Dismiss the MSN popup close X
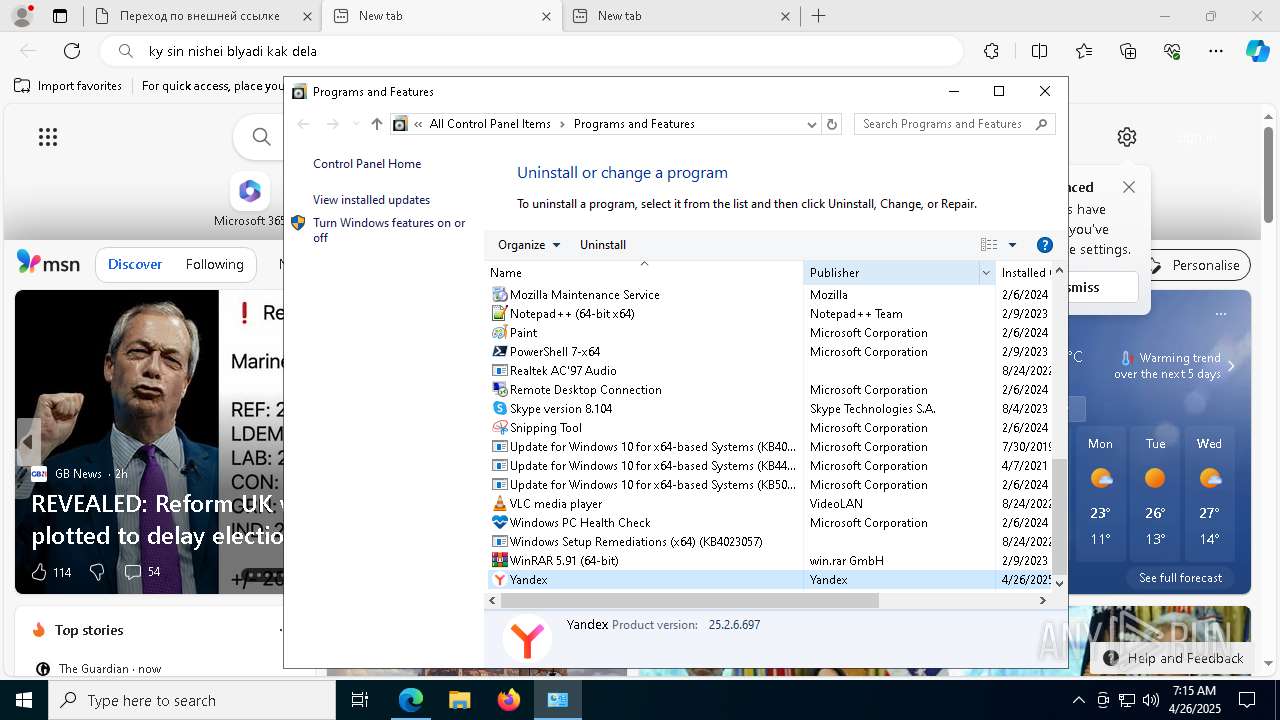The height and width of the screenshot is (720, 1280). click(x=1129, y=187)
